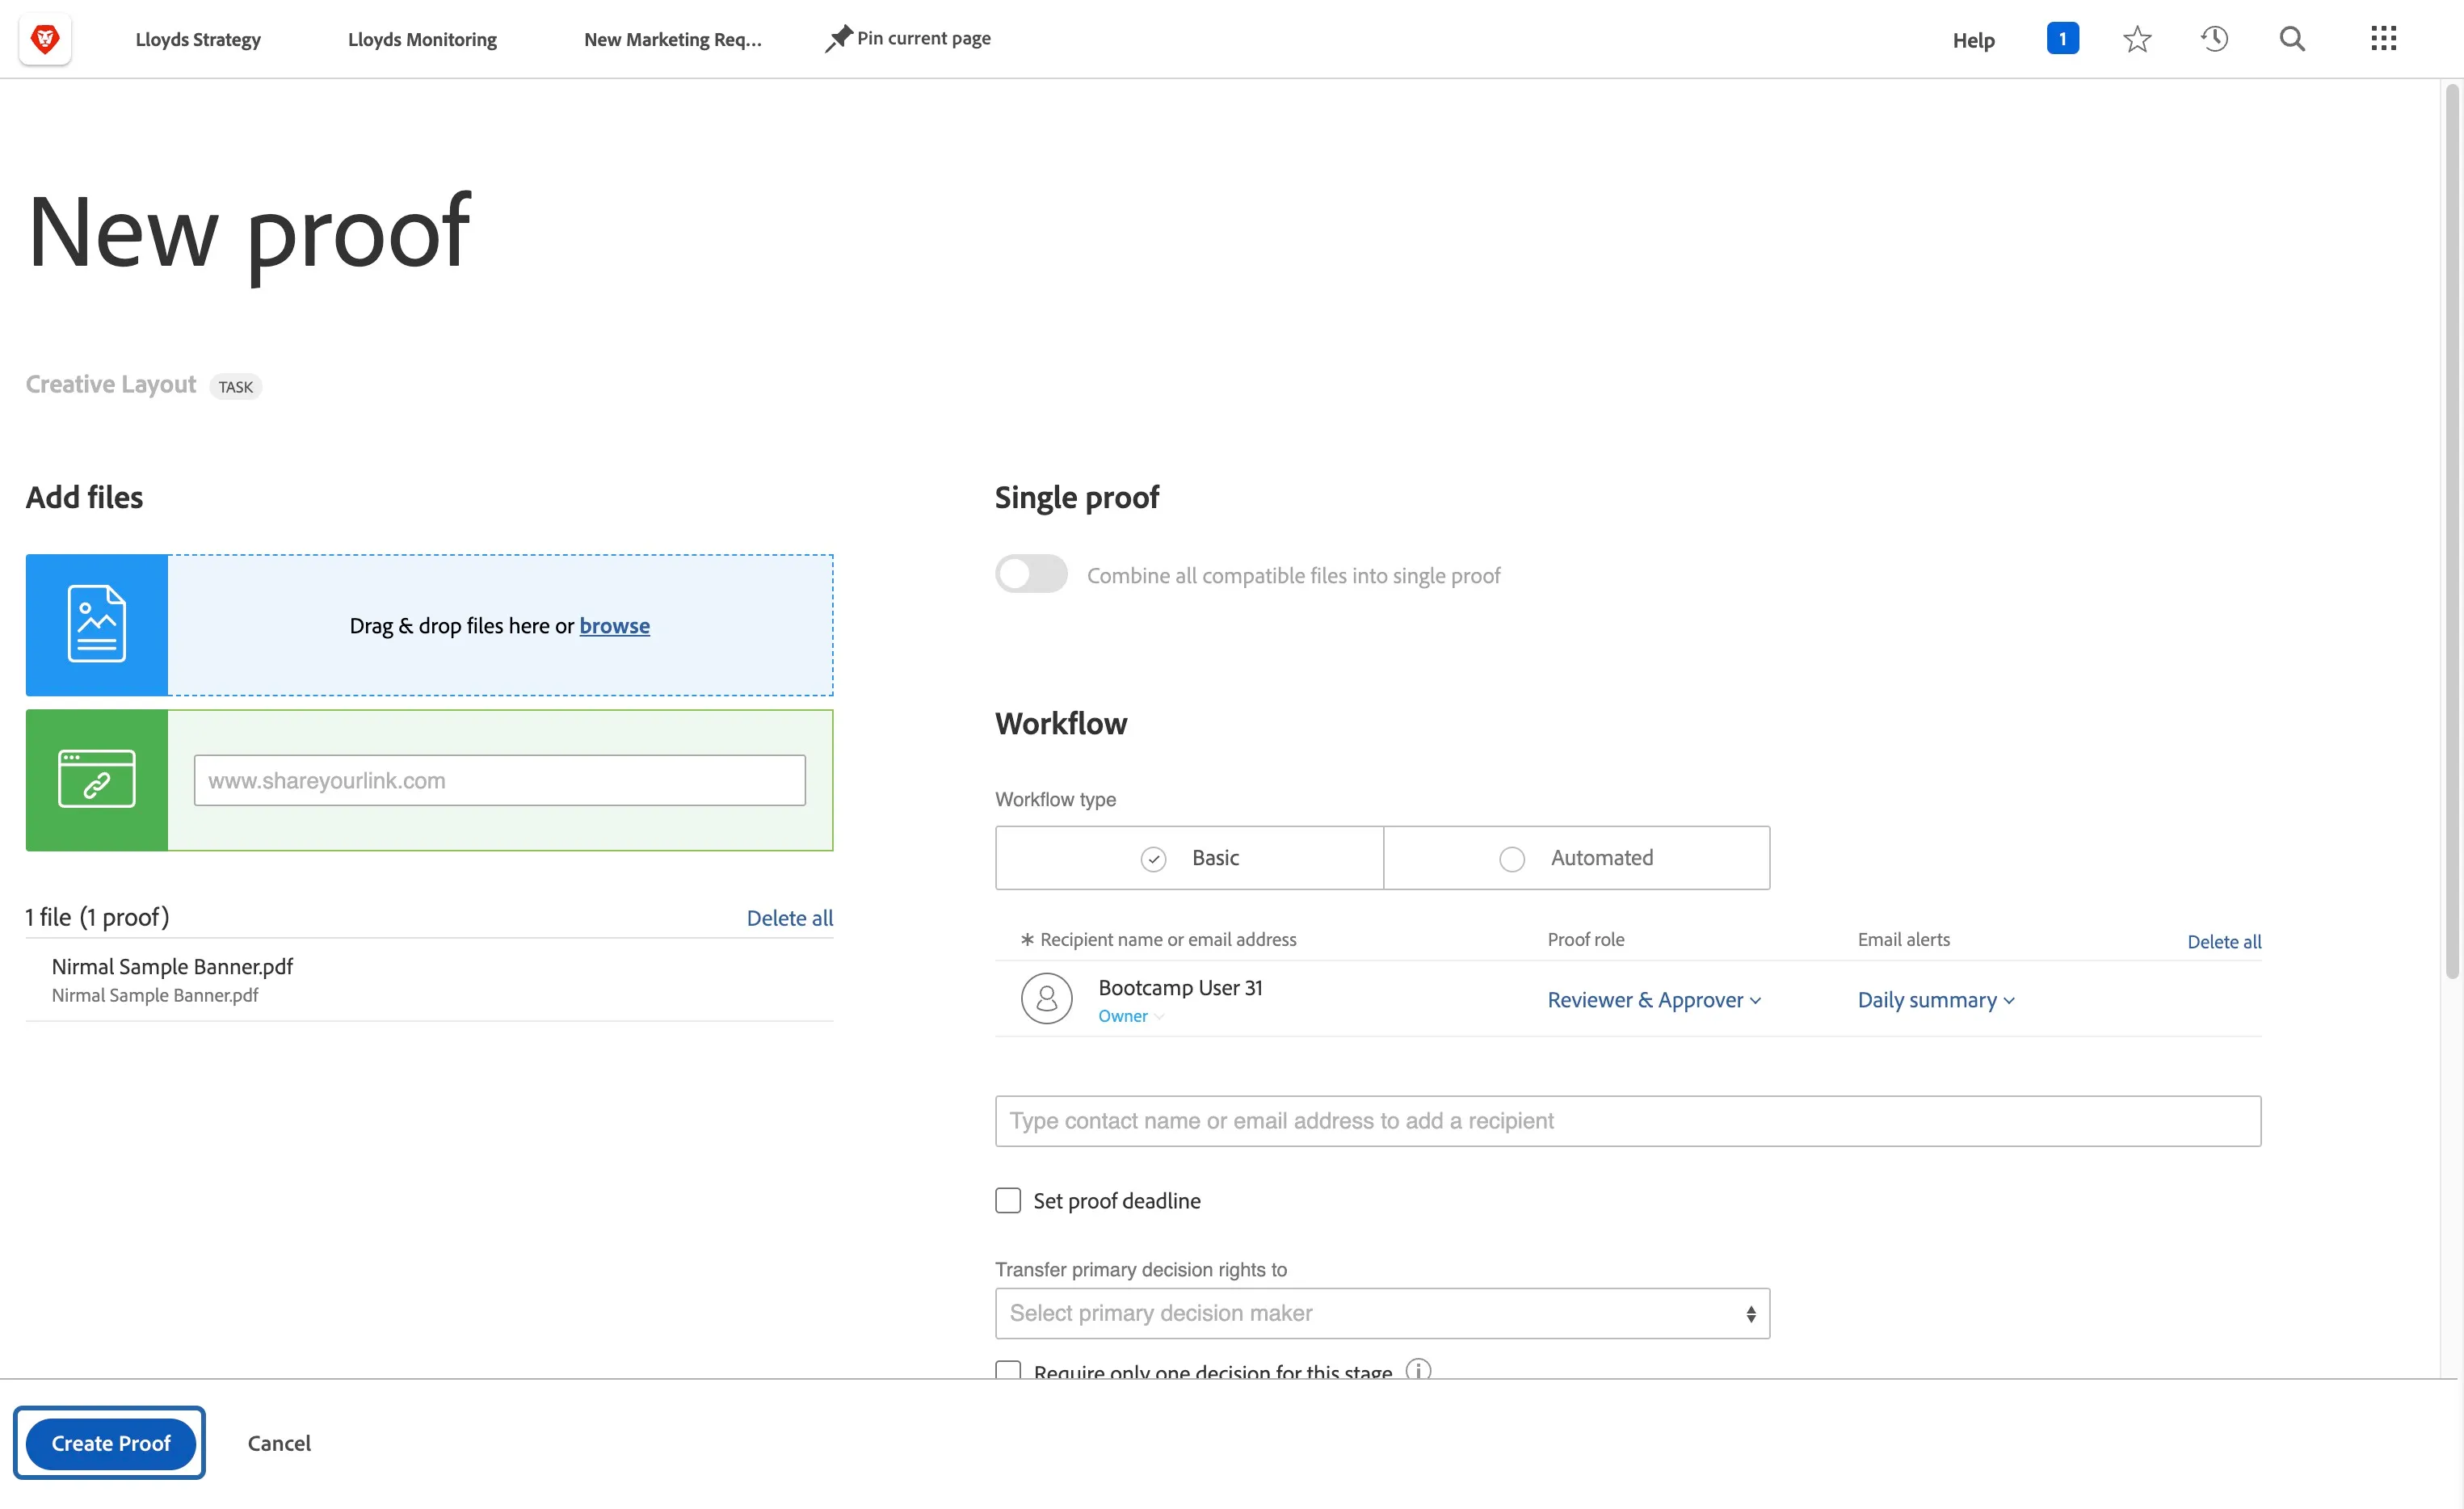Open the notifications badge showing 1
This screenshot has height=1509, width=2464.
tap(2062, 38)
